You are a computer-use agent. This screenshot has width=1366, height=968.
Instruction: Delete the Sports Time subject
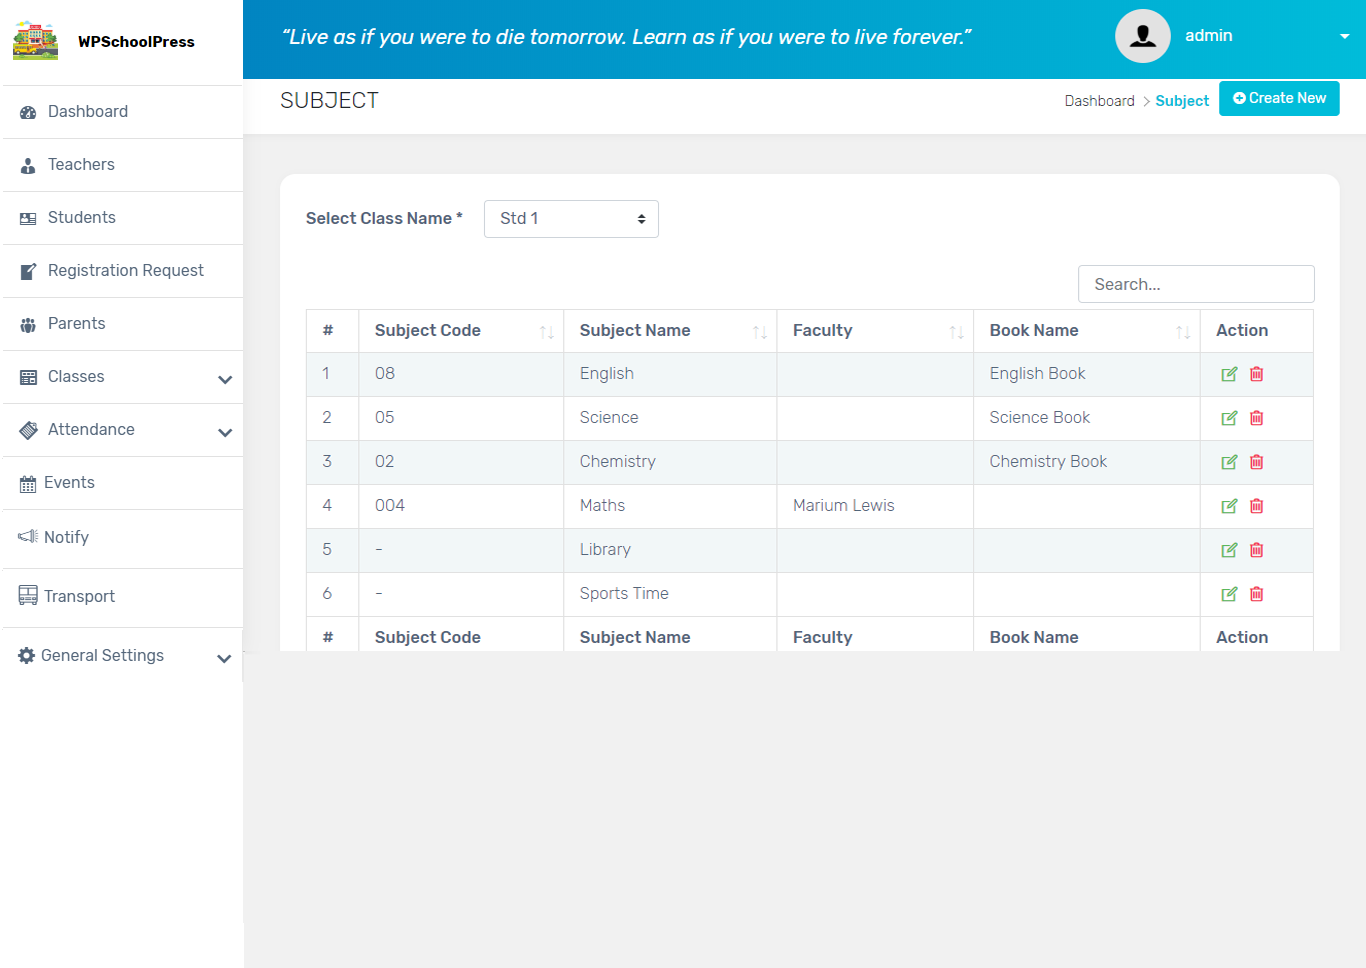1257,594
